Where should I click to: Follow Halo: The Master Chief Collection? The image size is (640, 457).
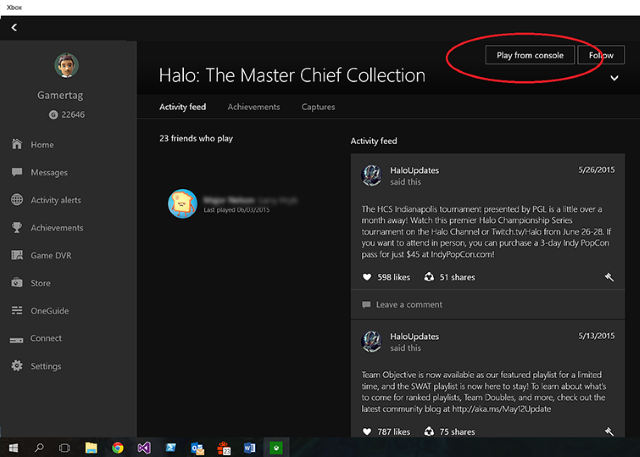point(601,55)
